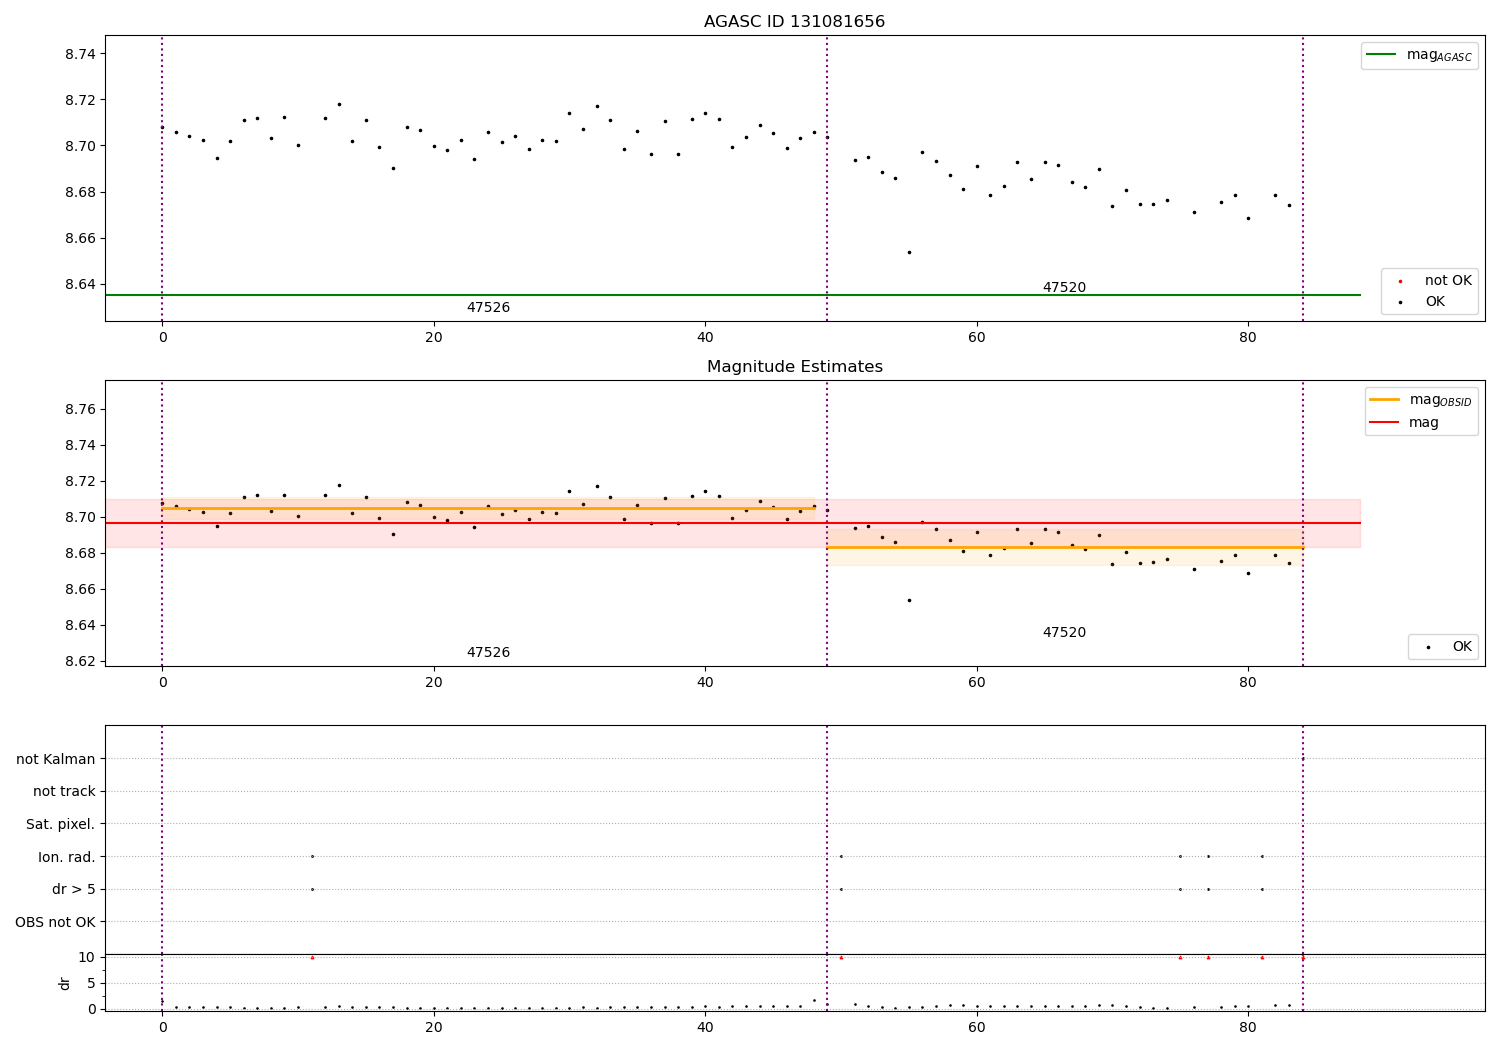Click the mag AGASC legend label text

coord(1439,56)
